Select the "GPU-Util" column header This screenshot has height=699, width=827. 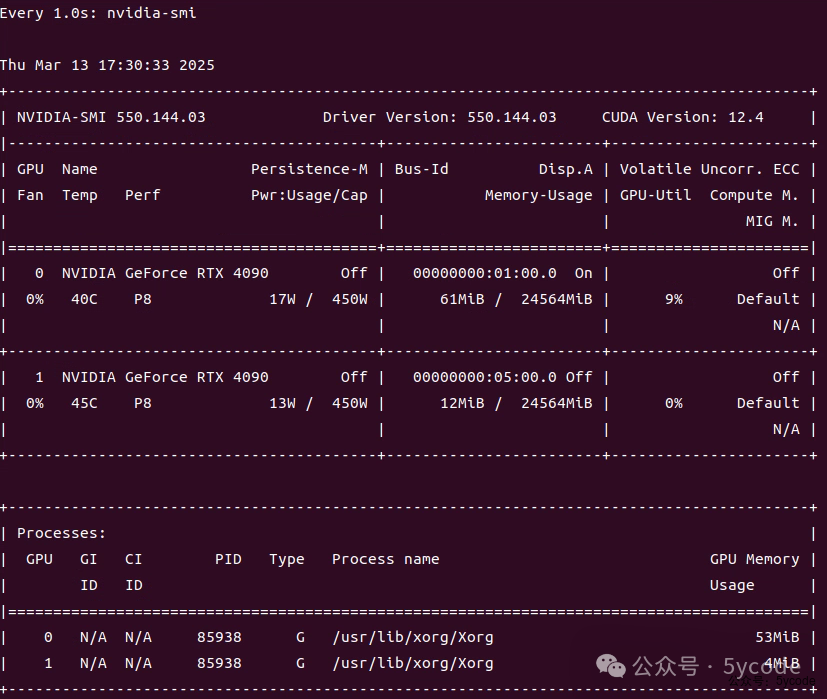[656, 195]
